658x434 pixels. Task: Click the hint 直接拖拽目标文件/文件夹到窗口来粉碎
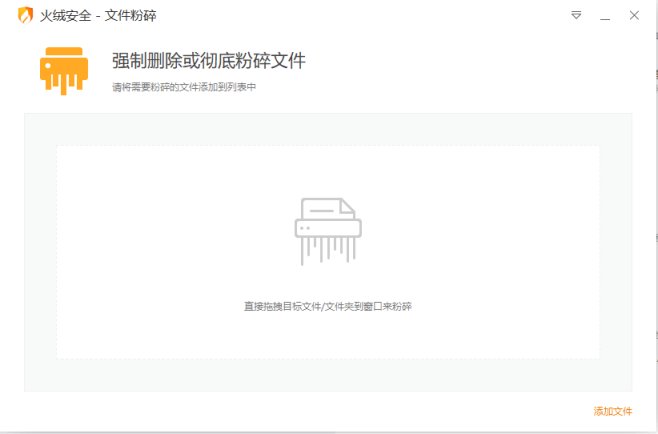(328, 306)
